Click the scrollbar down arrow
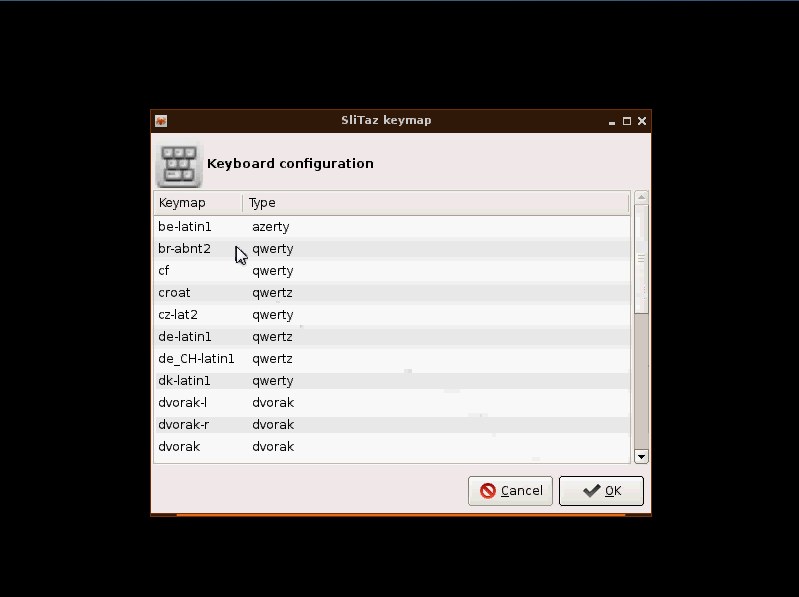 [x=642, y=456]
